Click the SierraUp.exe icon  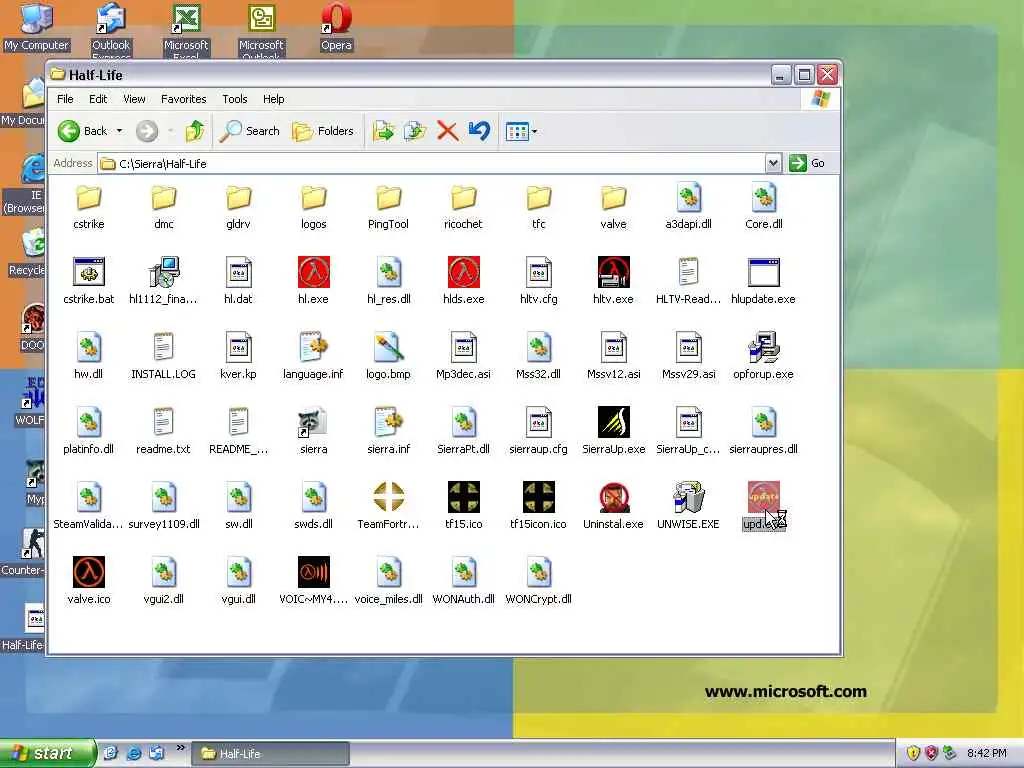pos(613,422)
